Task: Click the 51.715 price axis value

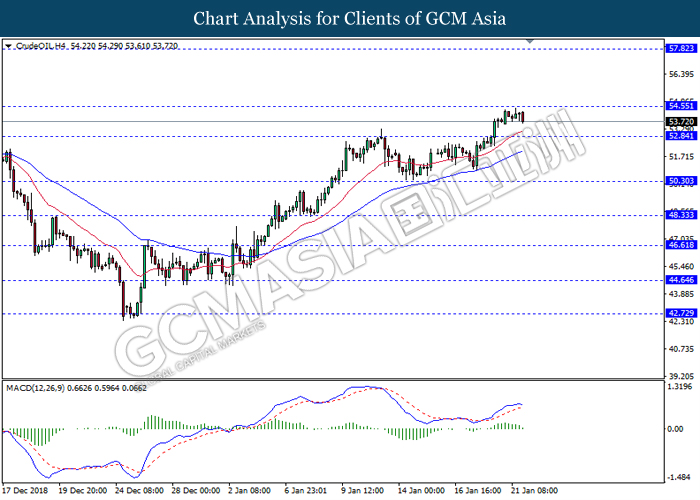Action: pyautogui.click(x=681, y=156)
